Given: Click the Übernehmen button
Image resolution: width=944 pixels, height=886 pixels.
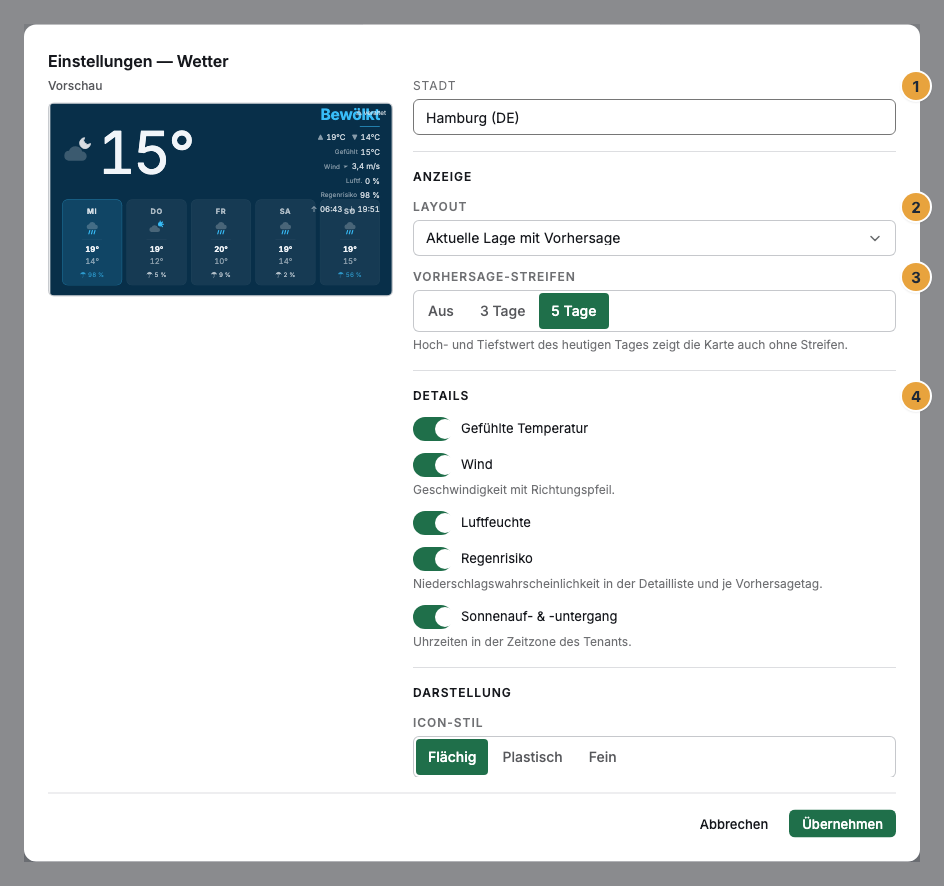Looking at the screenshot, I should click(x=842, y=824).
